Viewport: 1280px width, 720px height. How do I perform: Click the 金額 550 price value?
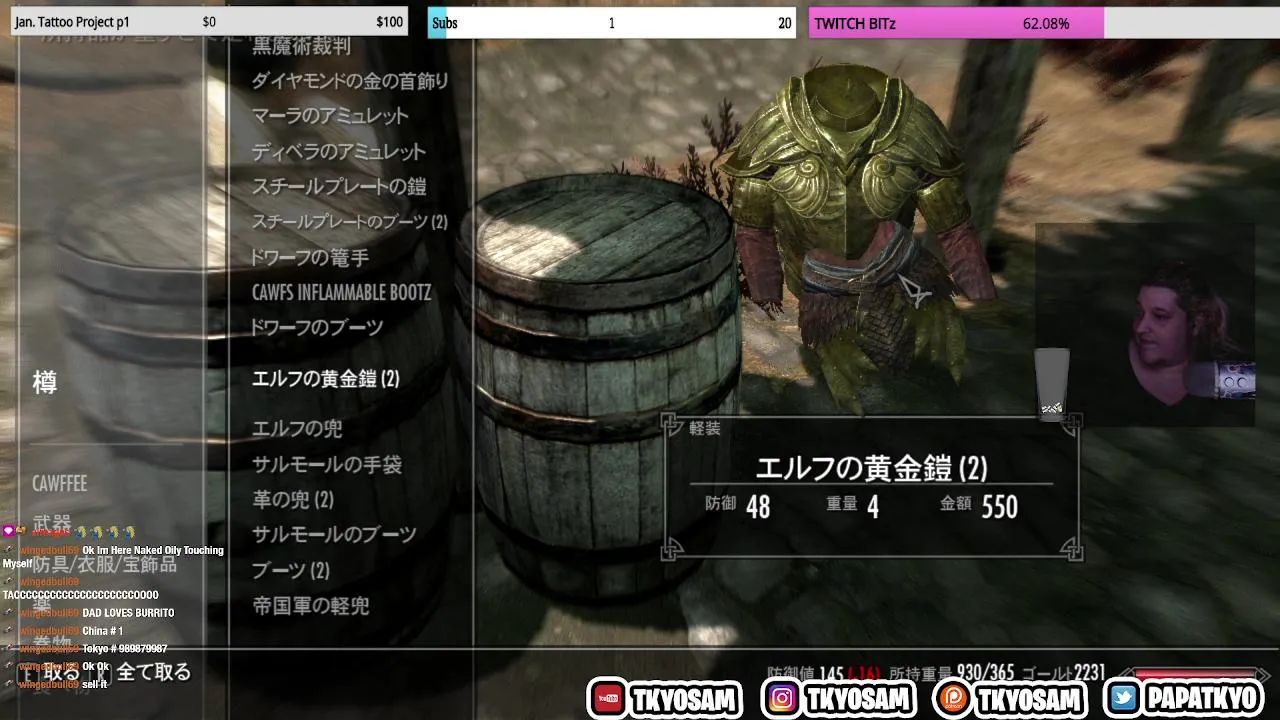pyautogui.click(x=979, y=506)
